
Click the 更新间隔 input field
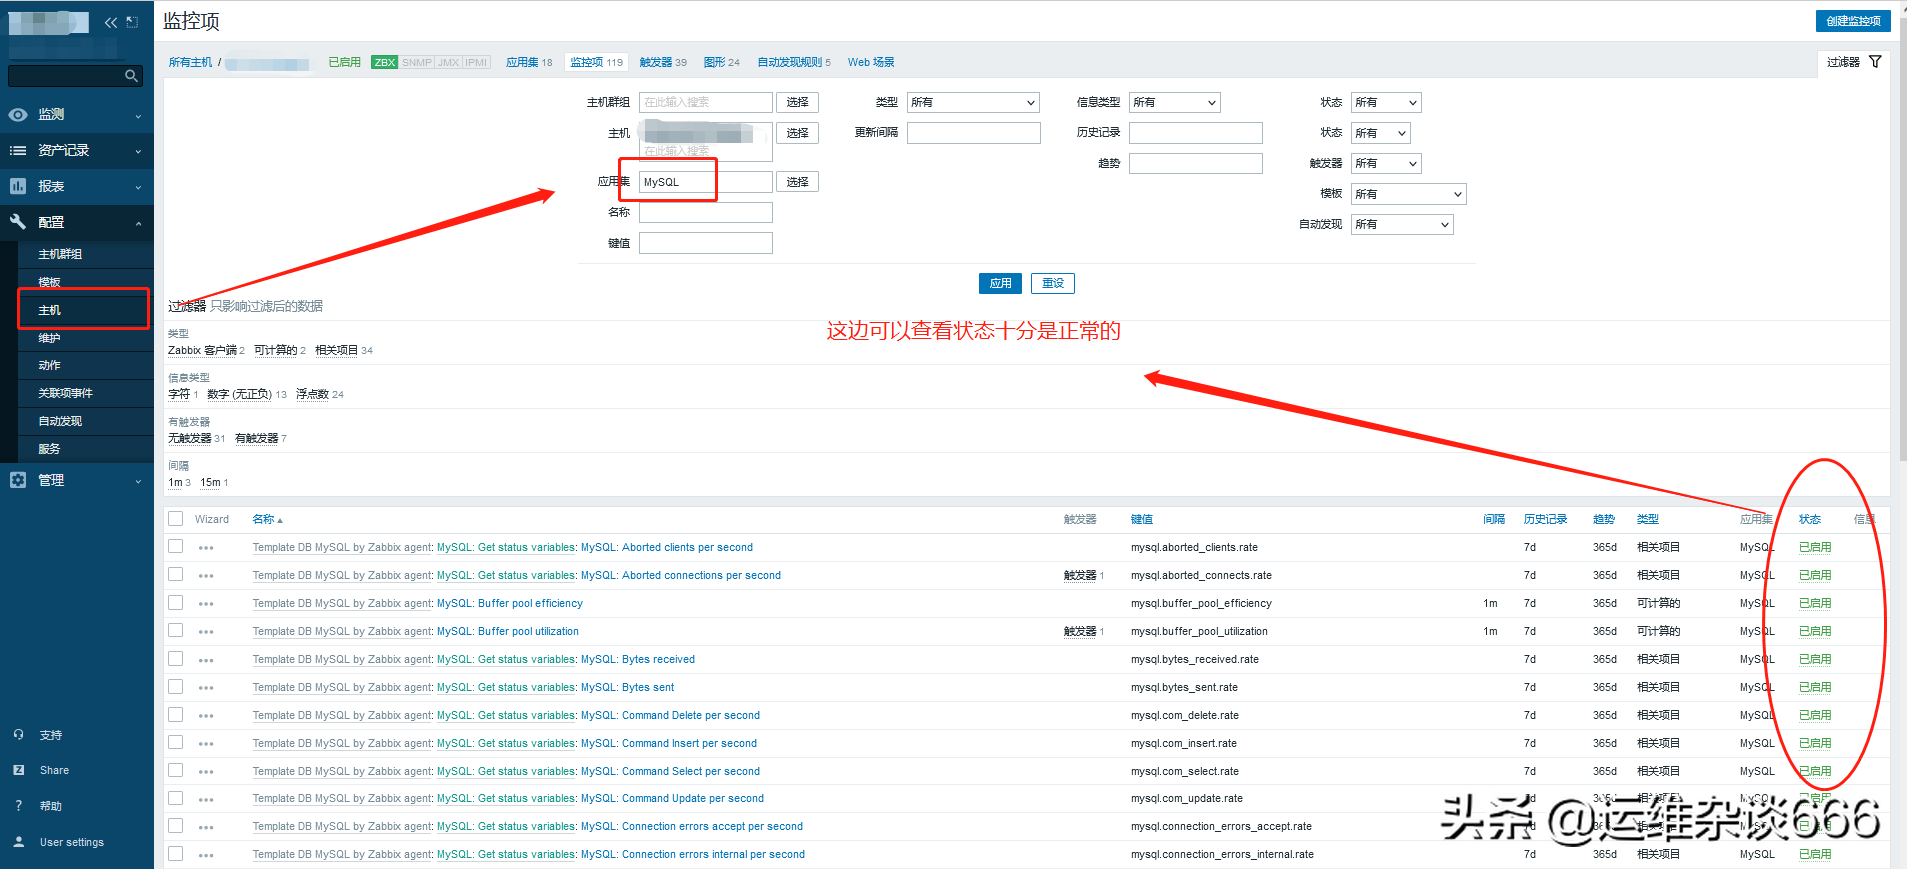pyautogui.click(x=974, y=133)
